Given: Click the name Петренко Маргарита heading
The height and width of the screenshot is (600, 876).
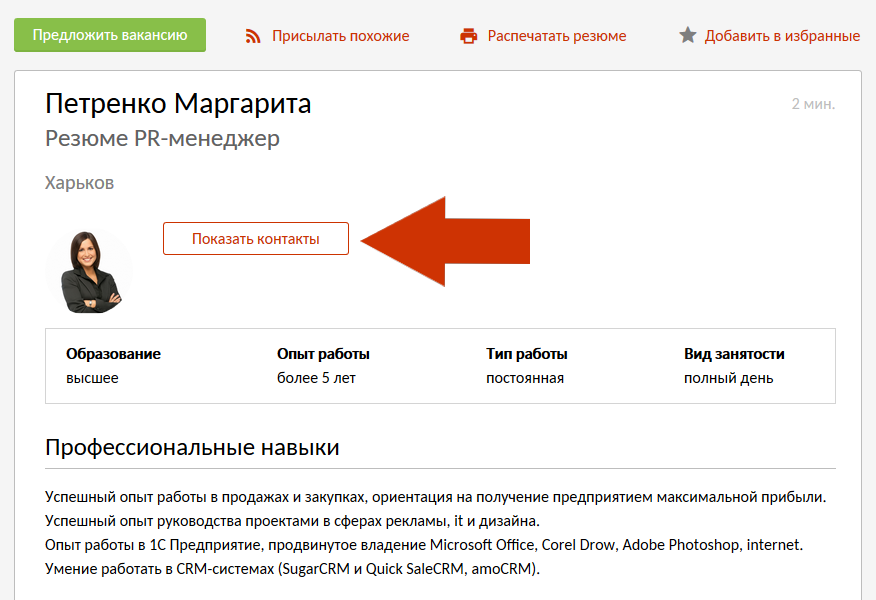Looking at the screenshot, I should pyautogui.click(x=178, y=104).
